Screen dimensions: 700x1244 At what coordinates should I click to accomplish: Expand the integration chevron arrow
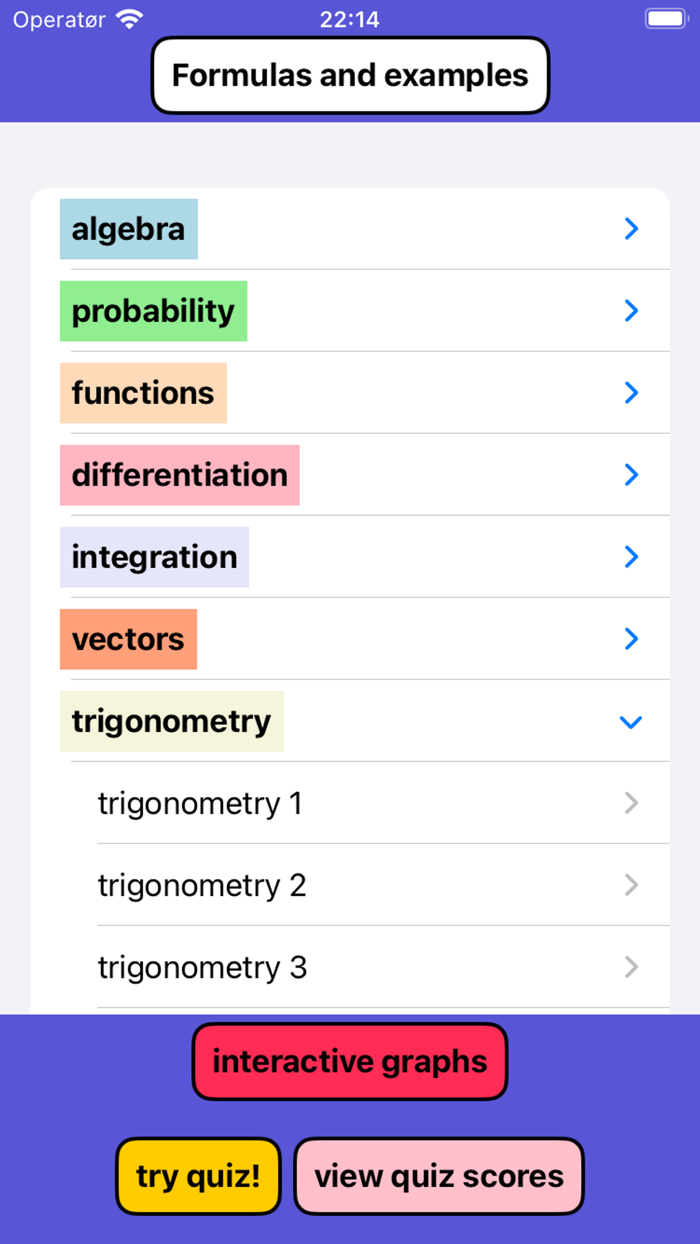(630, 557)
